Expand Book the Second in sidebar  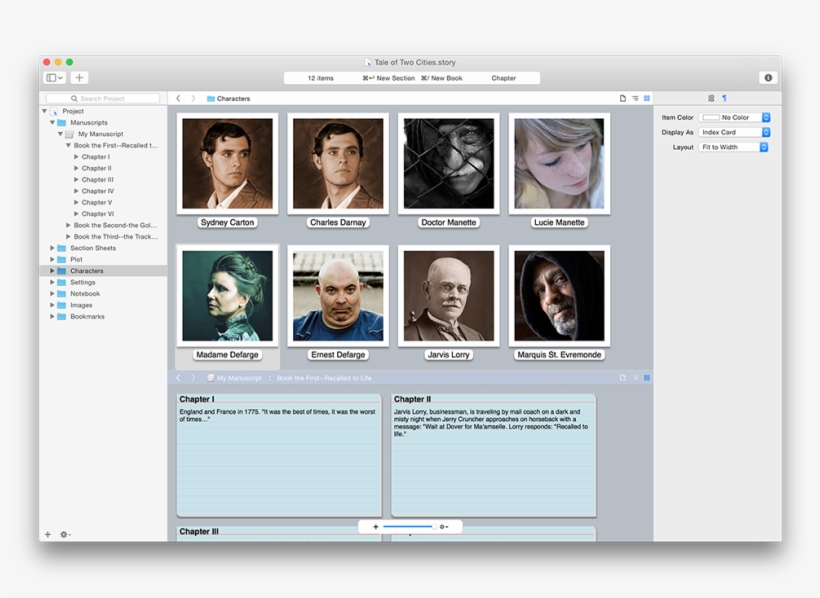pyautogui.click(x=68, y=225)
